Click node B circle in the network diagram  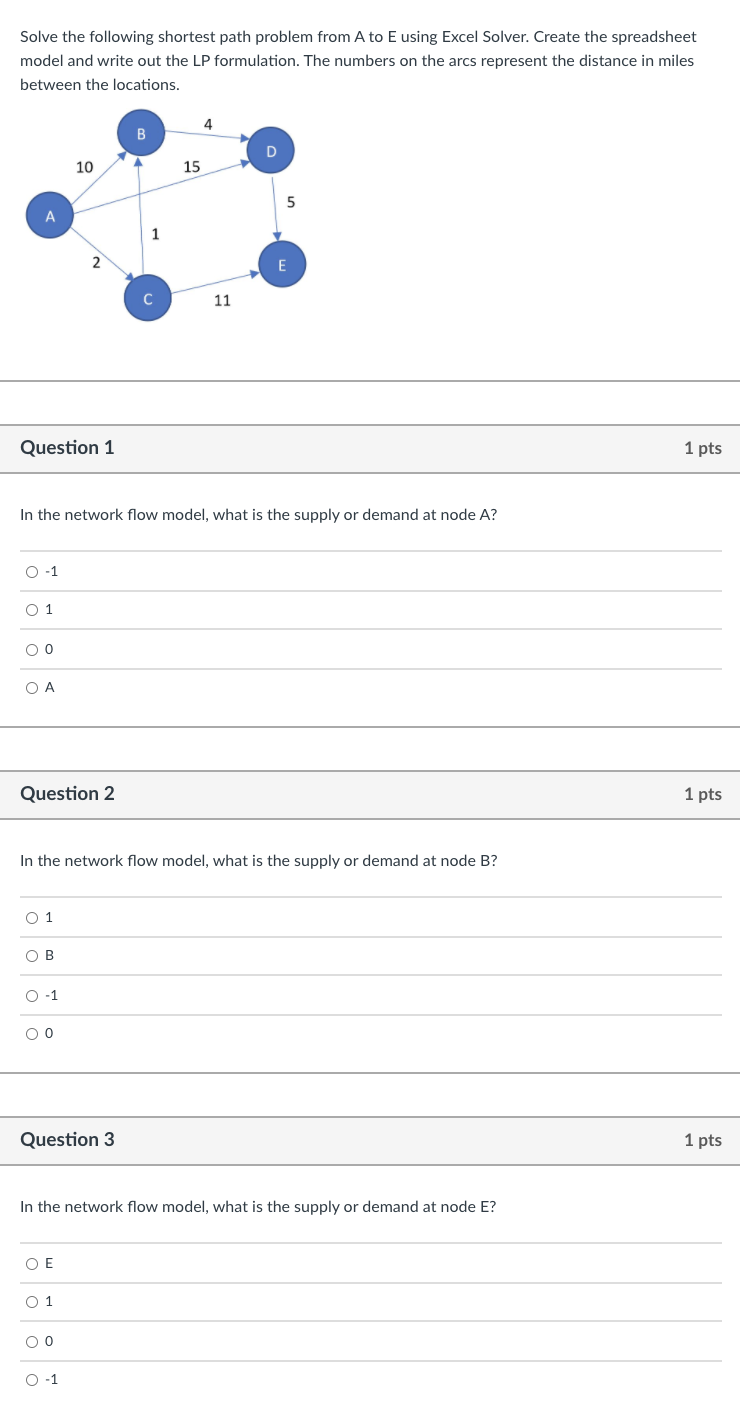coord(141,133)
